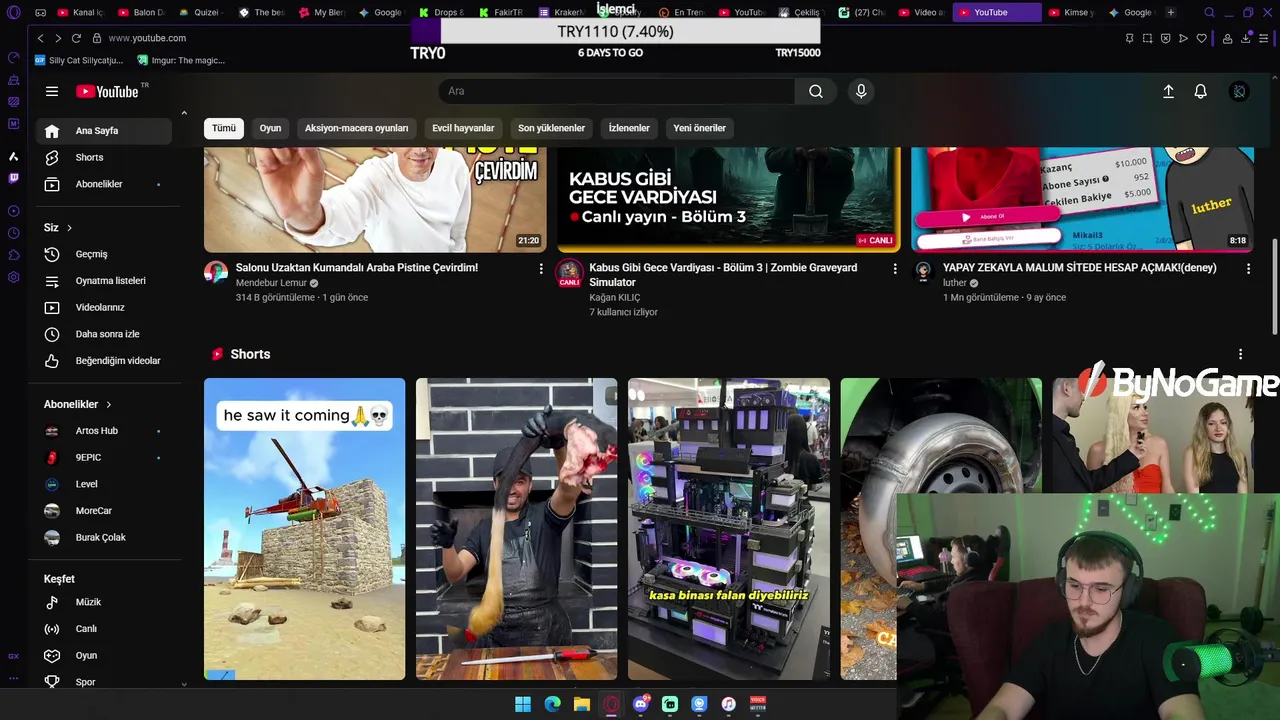Switch to the Kanal browser tab
The width and height of the screenshot is (1280, 720).
[82, 12]
